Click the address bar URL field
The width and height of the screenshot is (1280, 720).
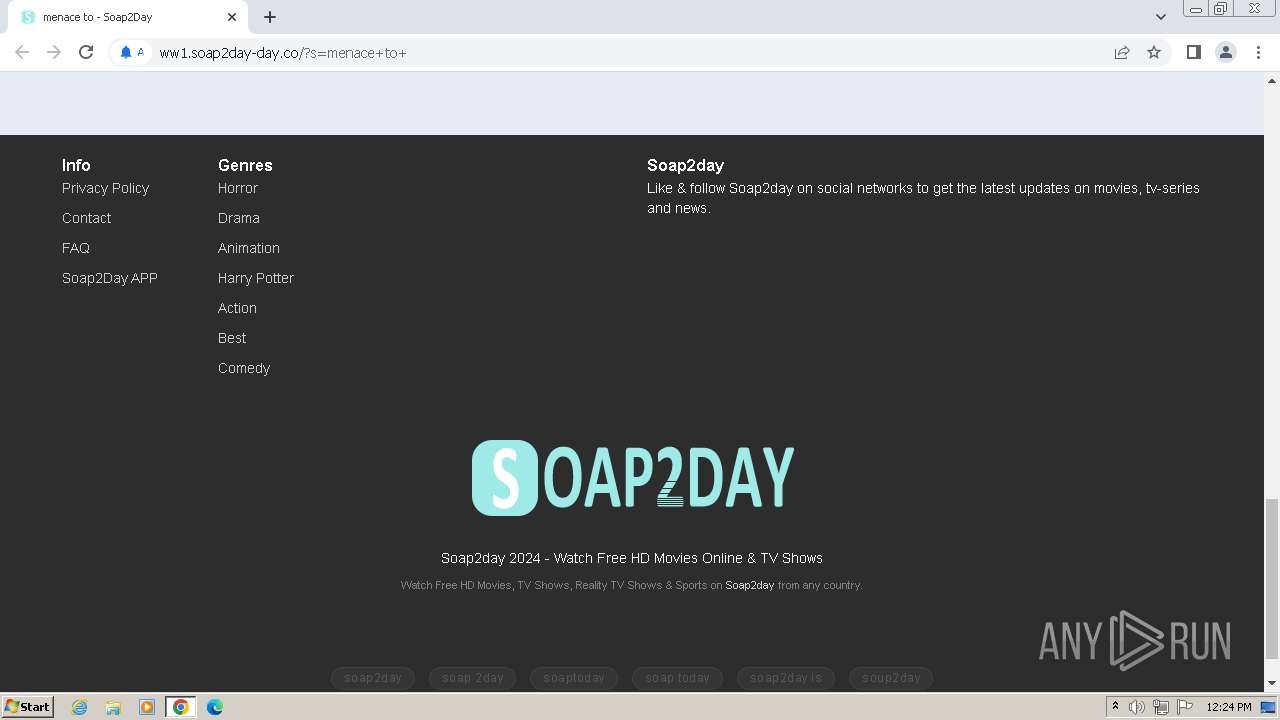coord(630,52)
